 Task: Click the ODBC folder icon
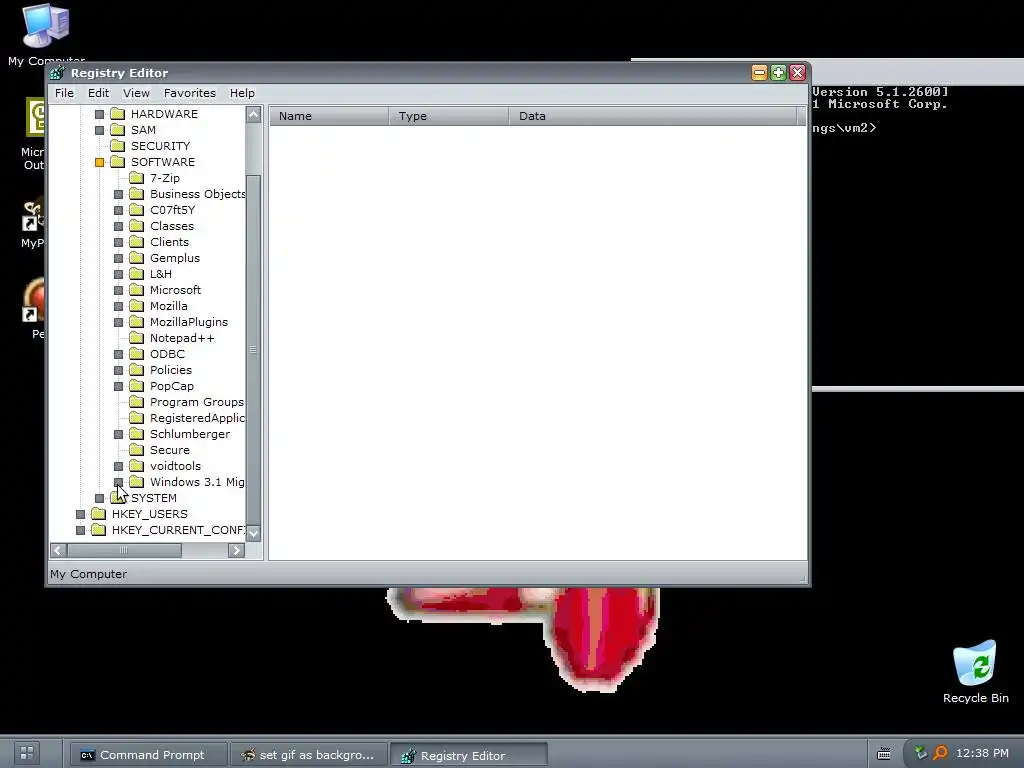(136, 354)
